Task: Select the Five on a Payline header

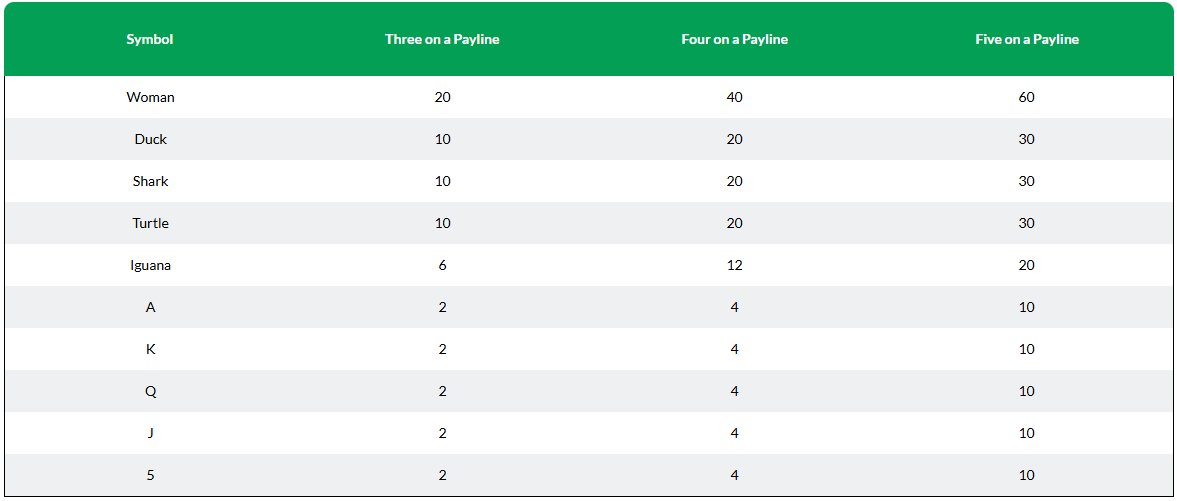Action: 1027,40
